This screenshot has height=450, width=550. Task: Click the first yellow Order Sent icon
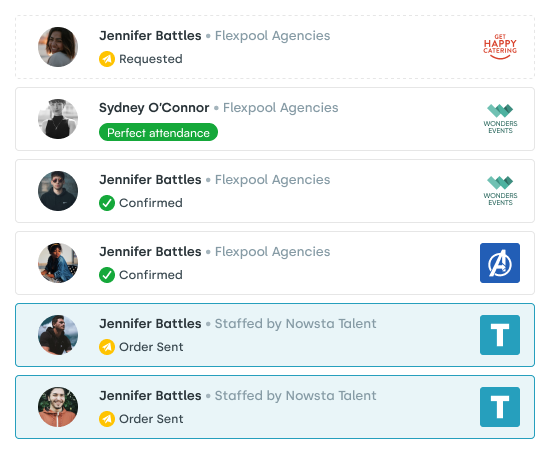pyautogui.click(x=107, y=347)
